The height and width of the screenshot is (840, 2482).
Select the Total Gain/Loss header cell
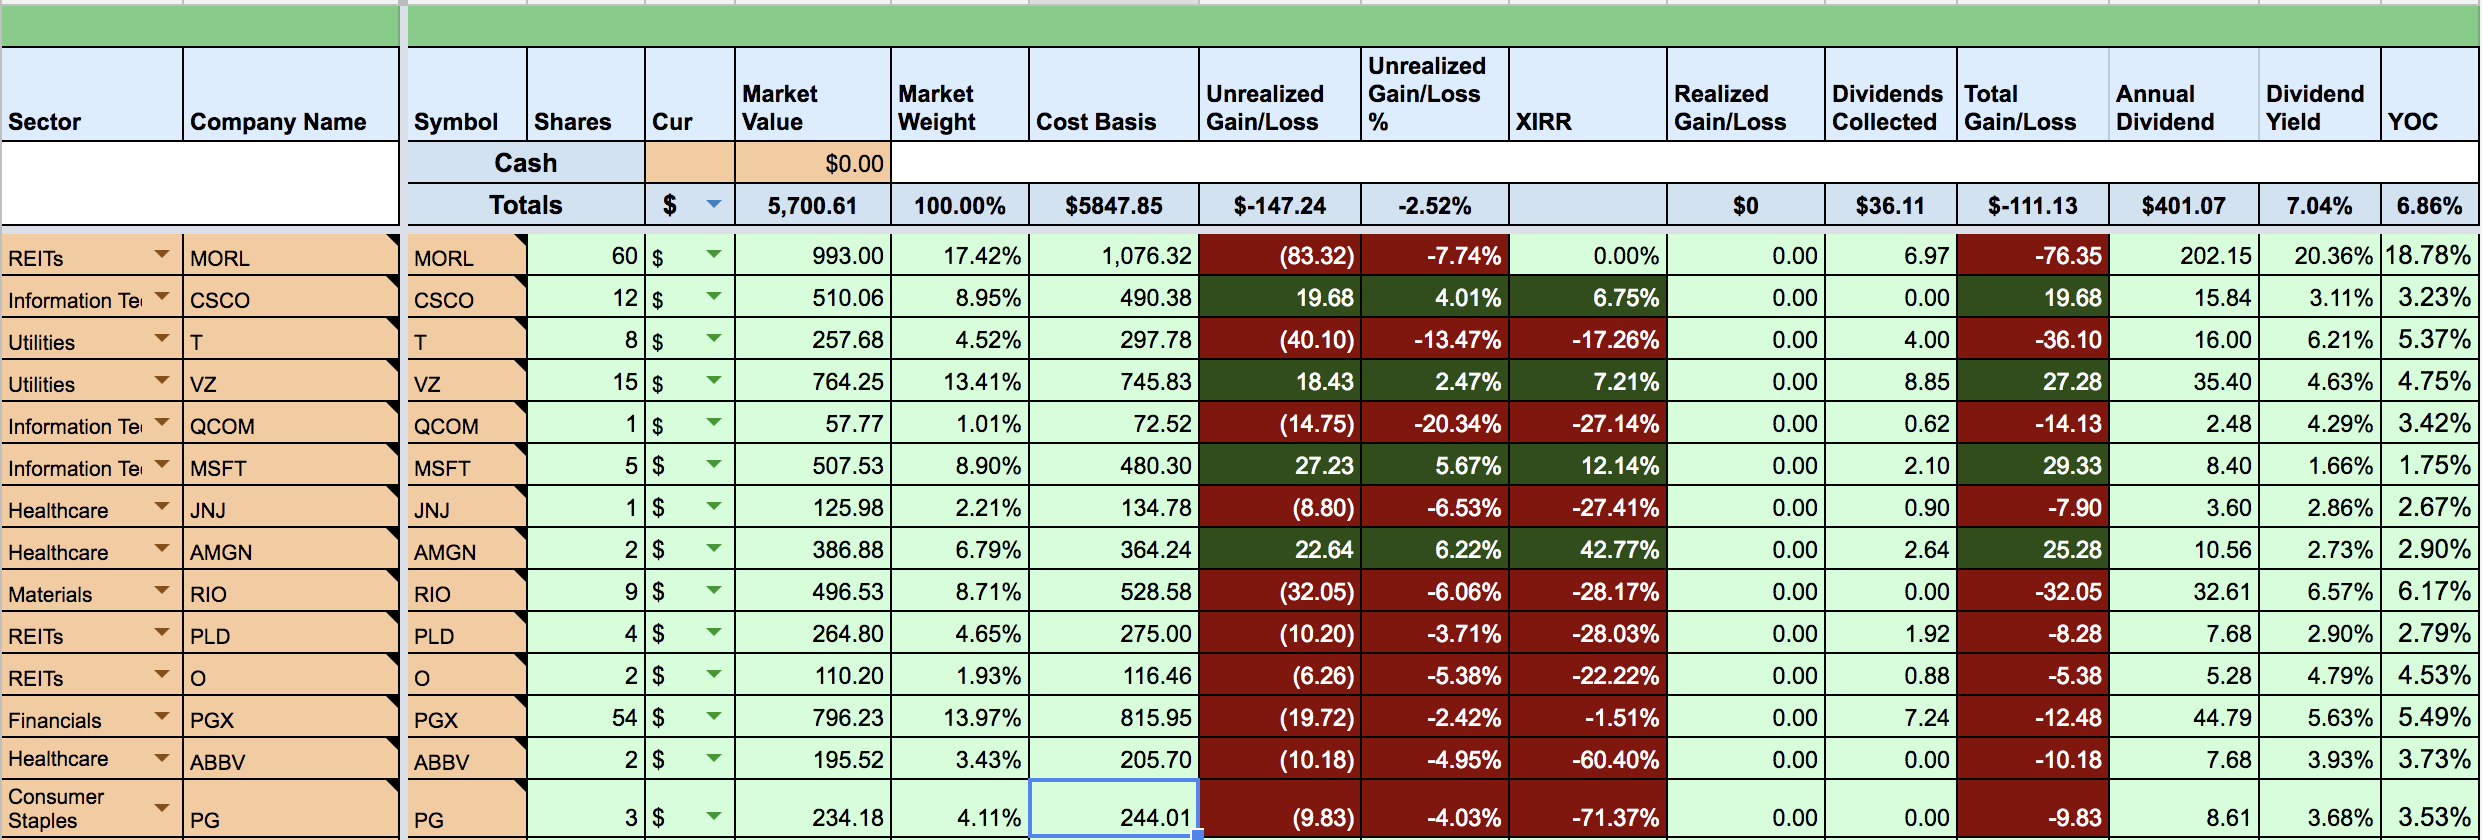pyautogui.click(x=2033, y=94)
